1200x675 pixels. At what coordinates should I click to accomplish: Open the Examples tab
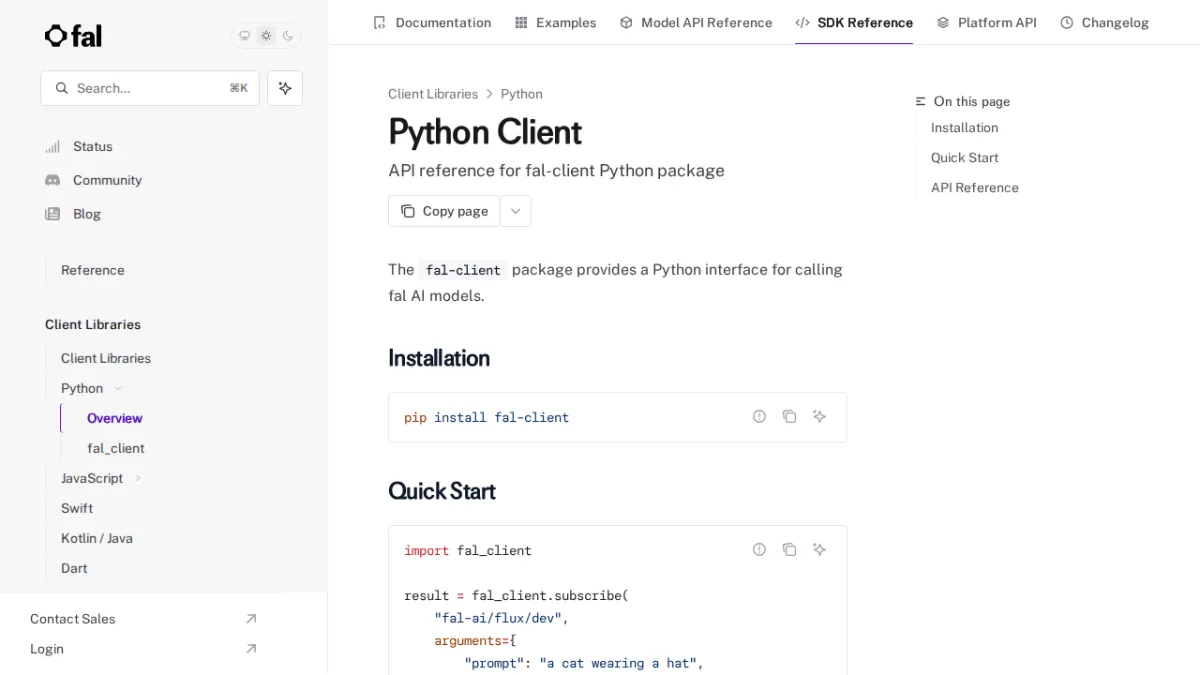(555, 22)
